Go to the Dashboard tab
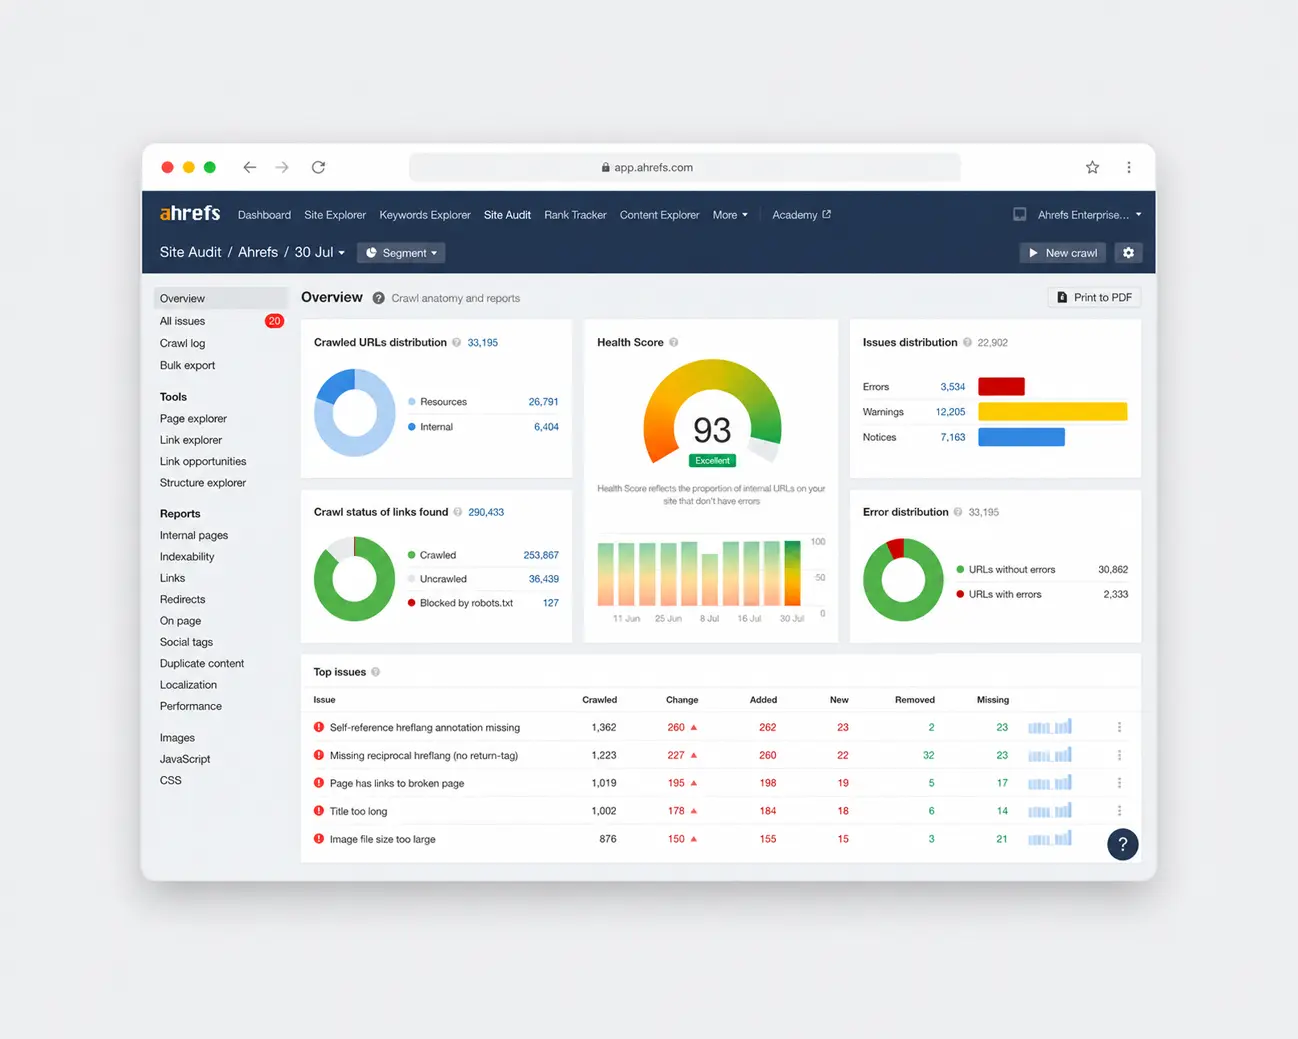The image size is (1298, 1039). point(264,215)
